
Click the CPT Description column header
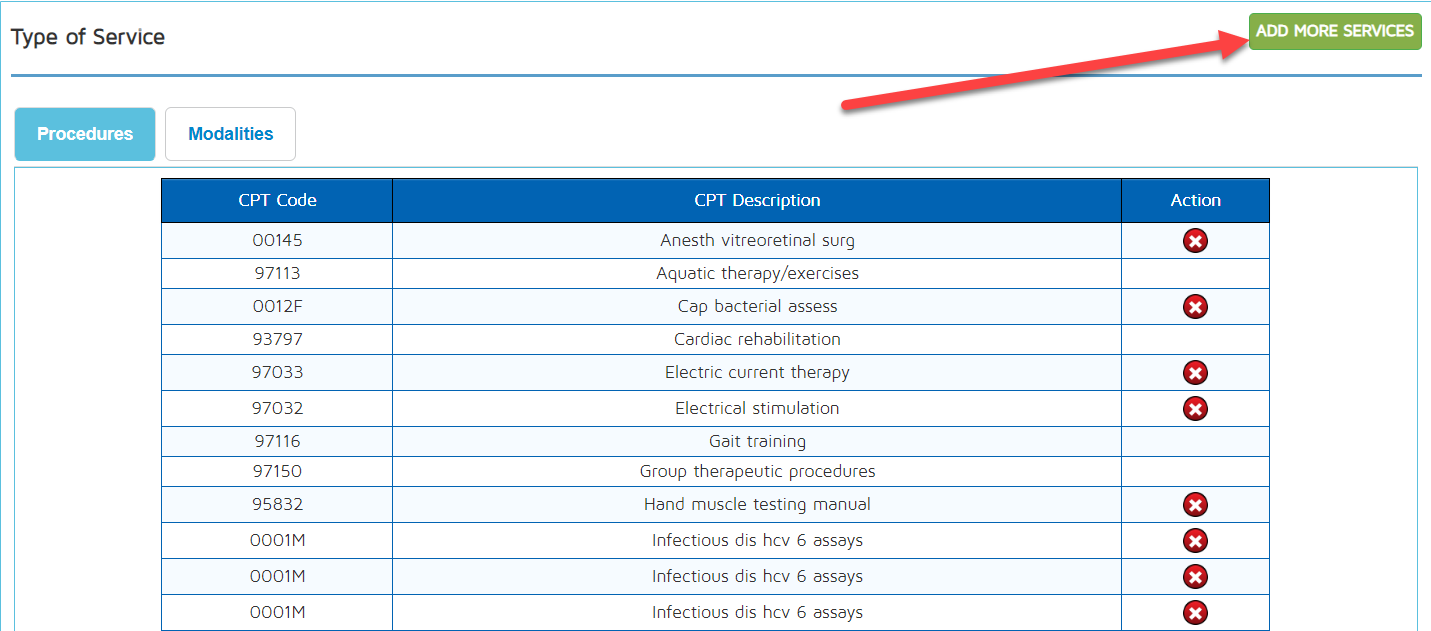click(757, 200)
